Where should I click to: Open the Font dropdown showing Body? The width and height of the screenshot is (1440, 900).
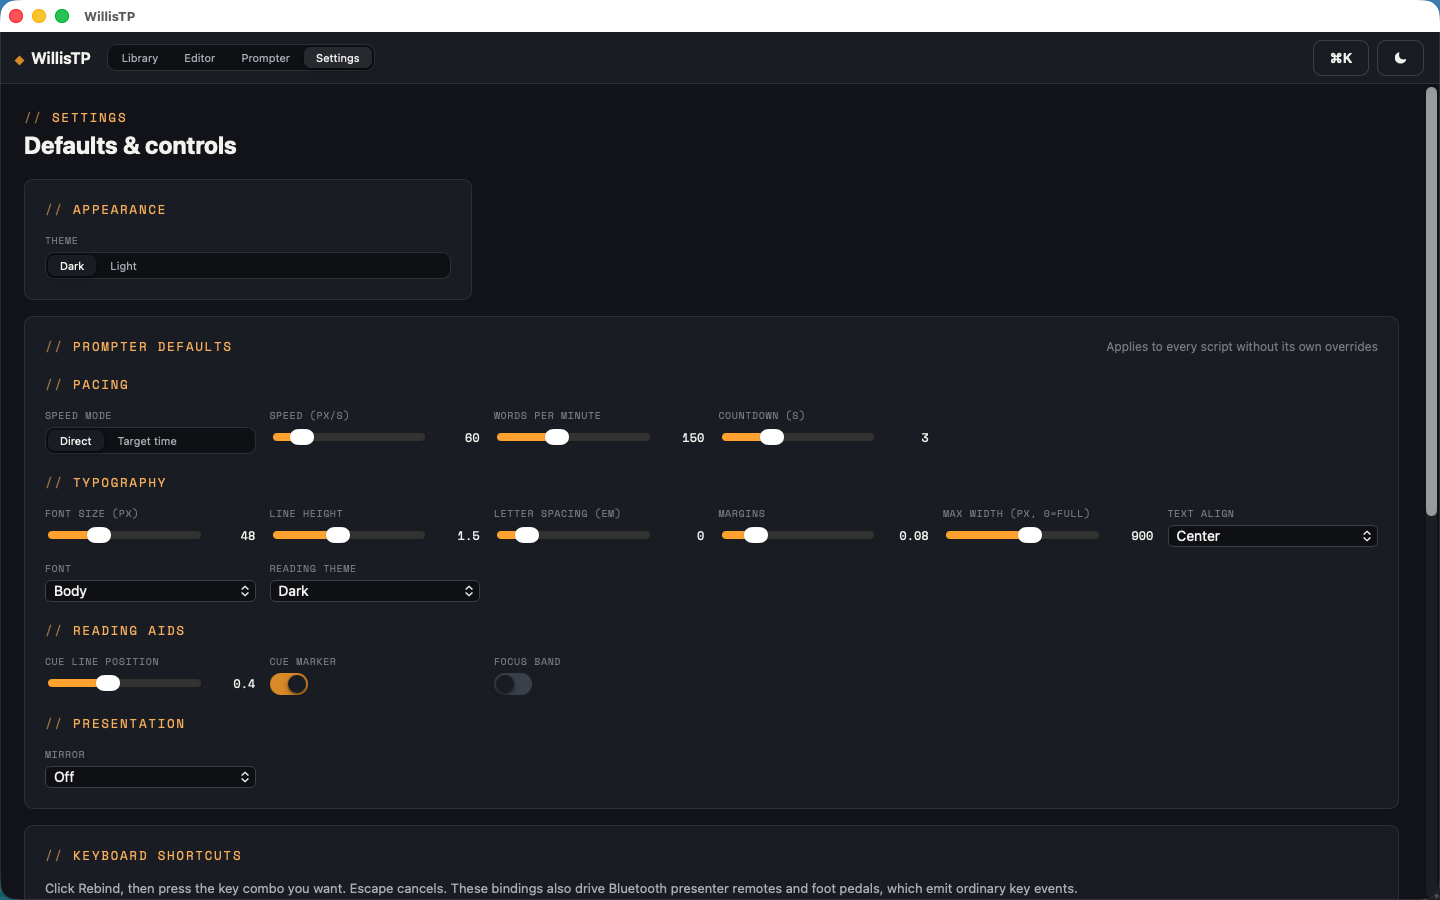pos(150,591)
